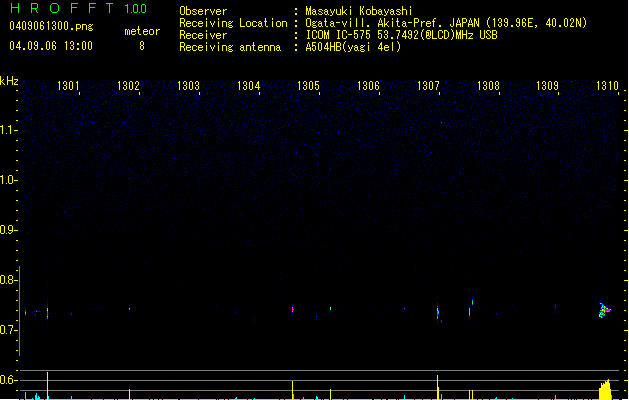
Task: Select the observer name Masayuki Kobayashi
Action: (x=359, y=11)
